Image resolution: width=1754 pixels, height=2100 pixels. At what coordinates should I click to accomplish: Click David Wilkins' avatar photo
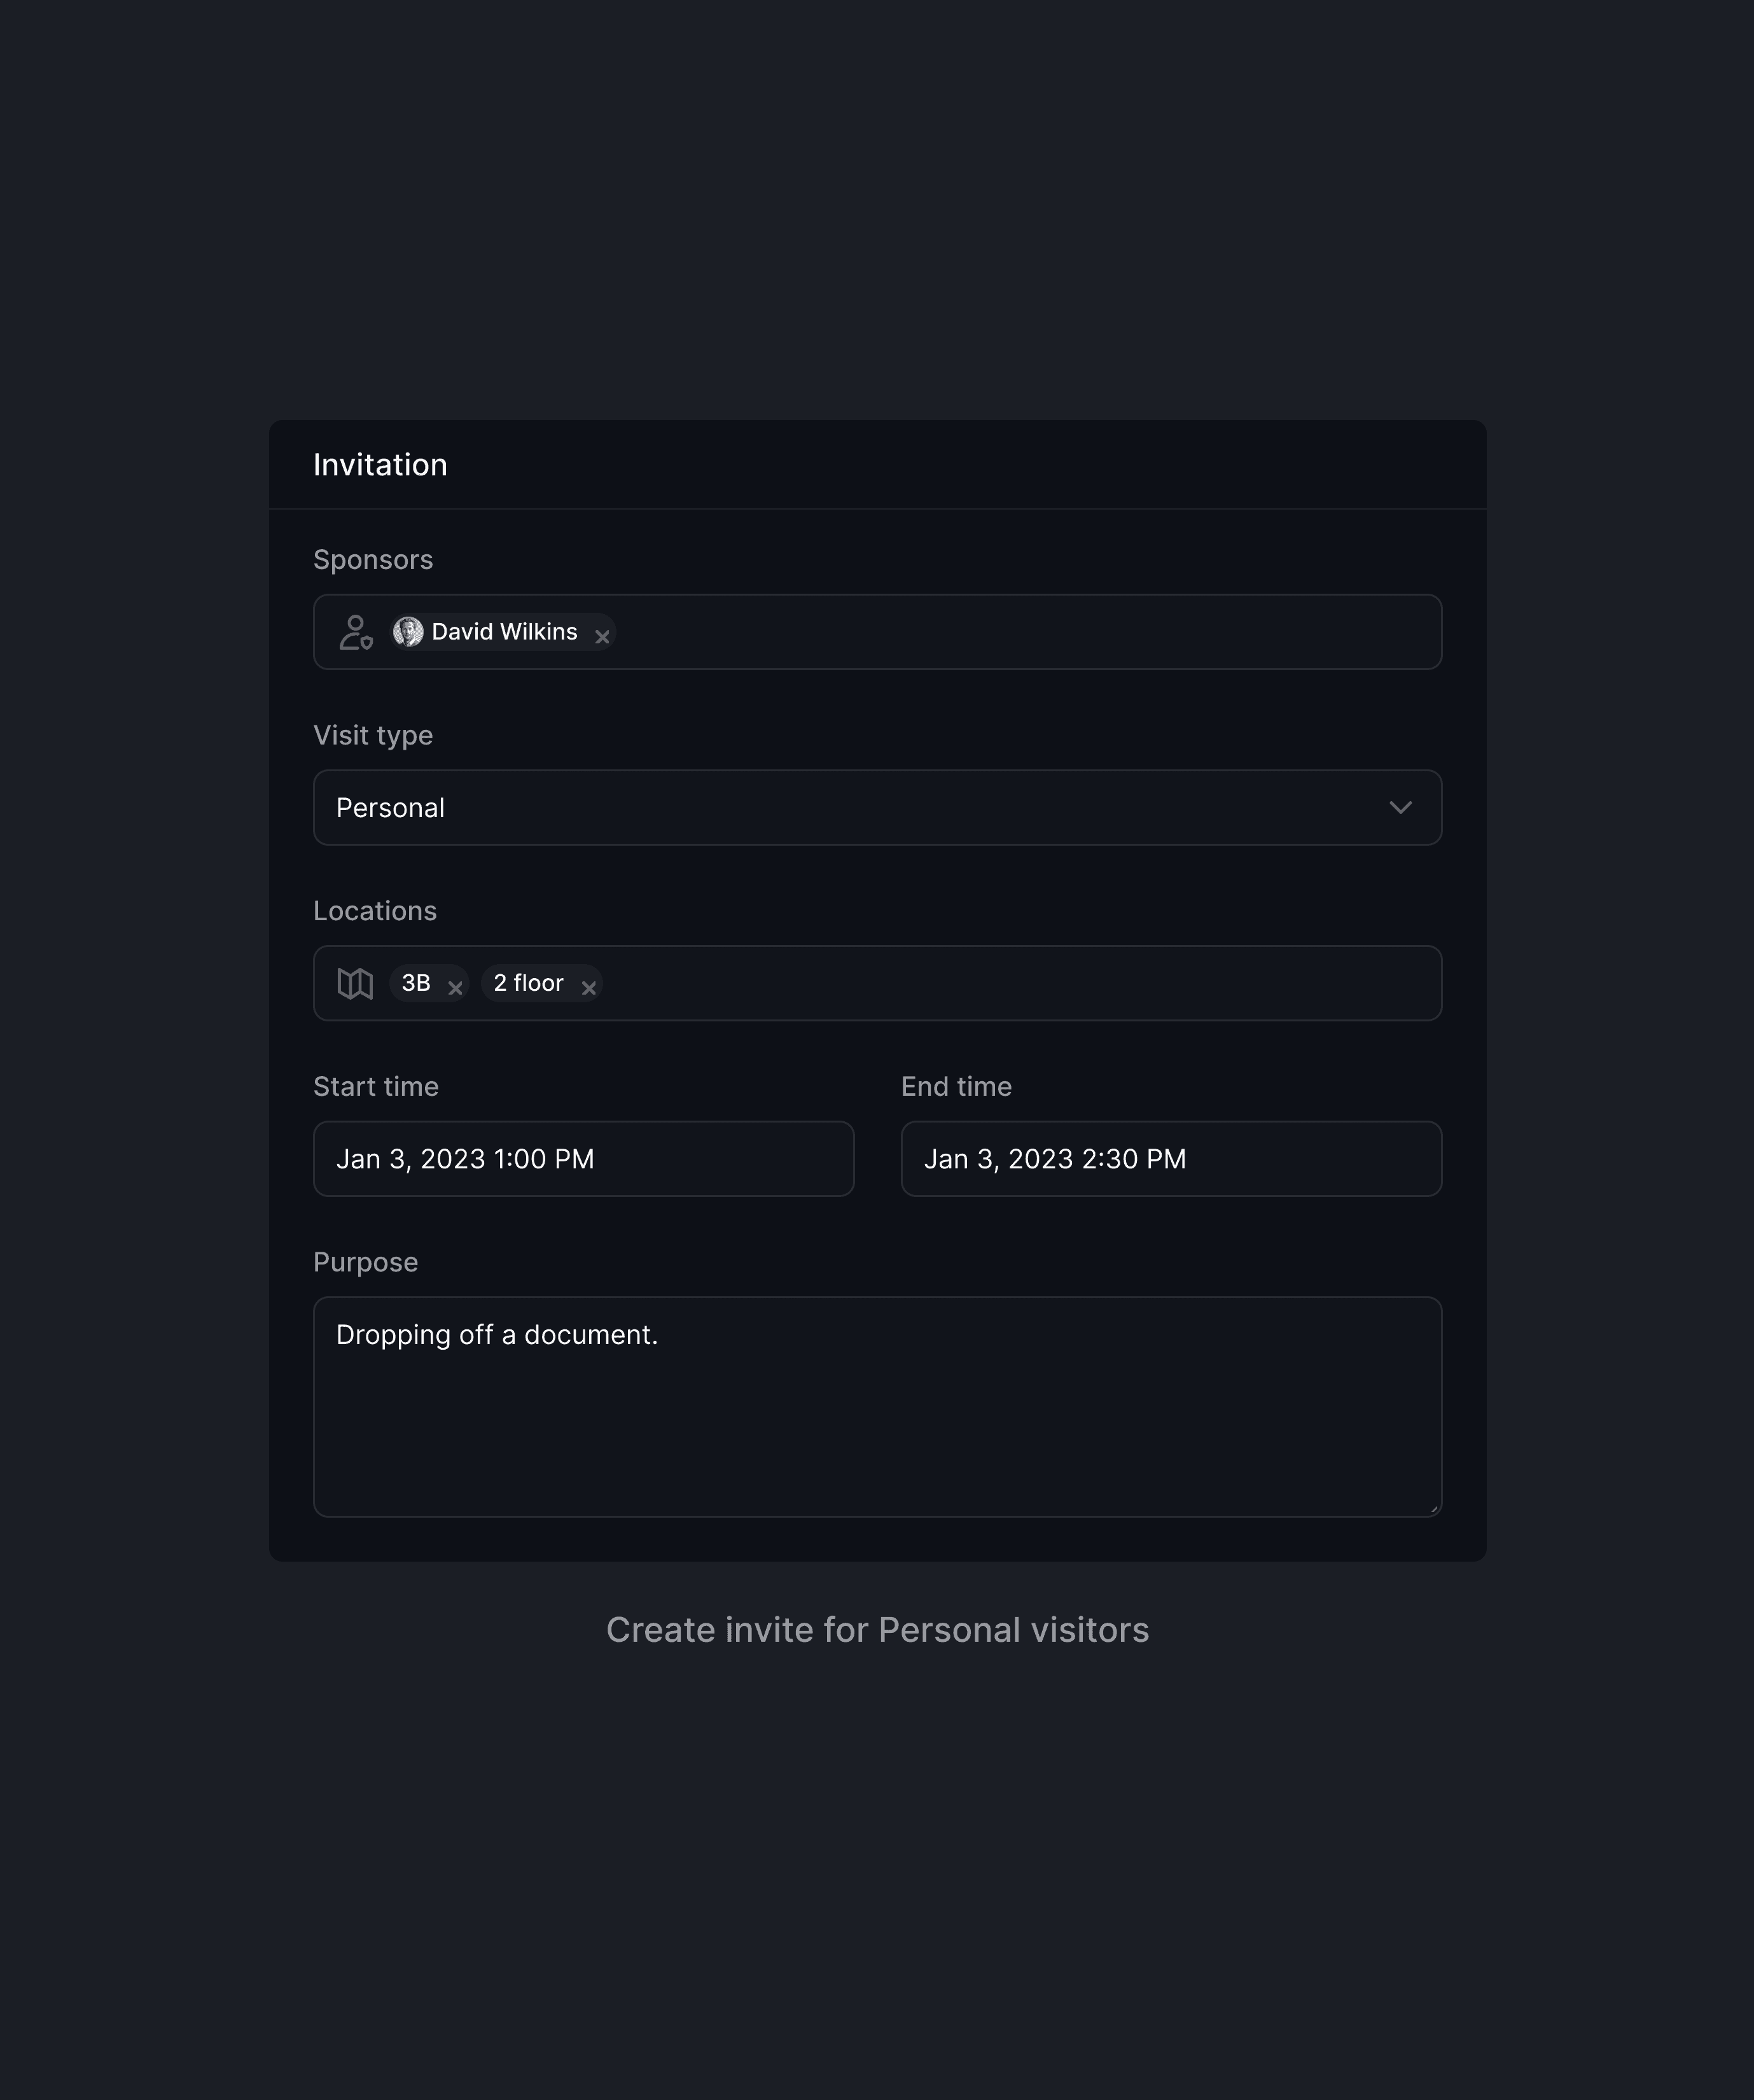(x=408, y=632)
